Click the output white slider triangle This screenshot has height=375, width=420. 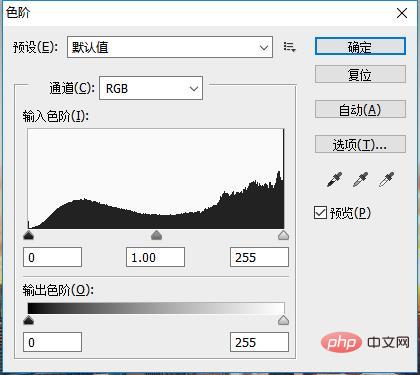[x=283, y=320]
